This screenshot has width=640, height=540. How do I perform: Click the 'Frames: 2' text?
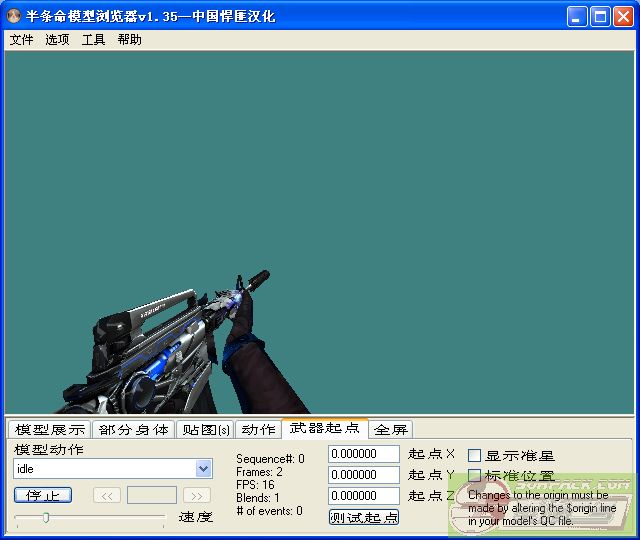pyautogui.click(x=259, y=472)
